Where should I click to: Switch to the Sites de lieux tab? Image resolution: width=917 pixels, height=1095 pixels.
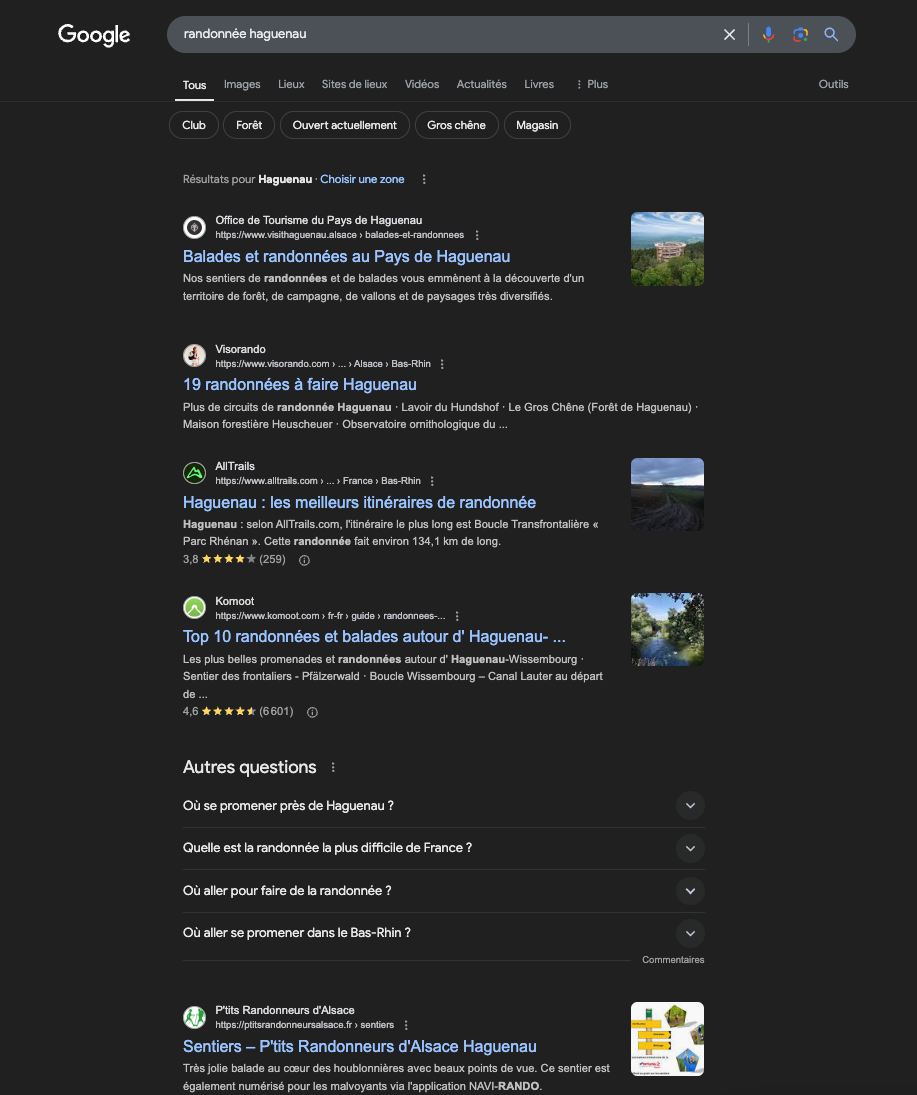click(354, 84)
